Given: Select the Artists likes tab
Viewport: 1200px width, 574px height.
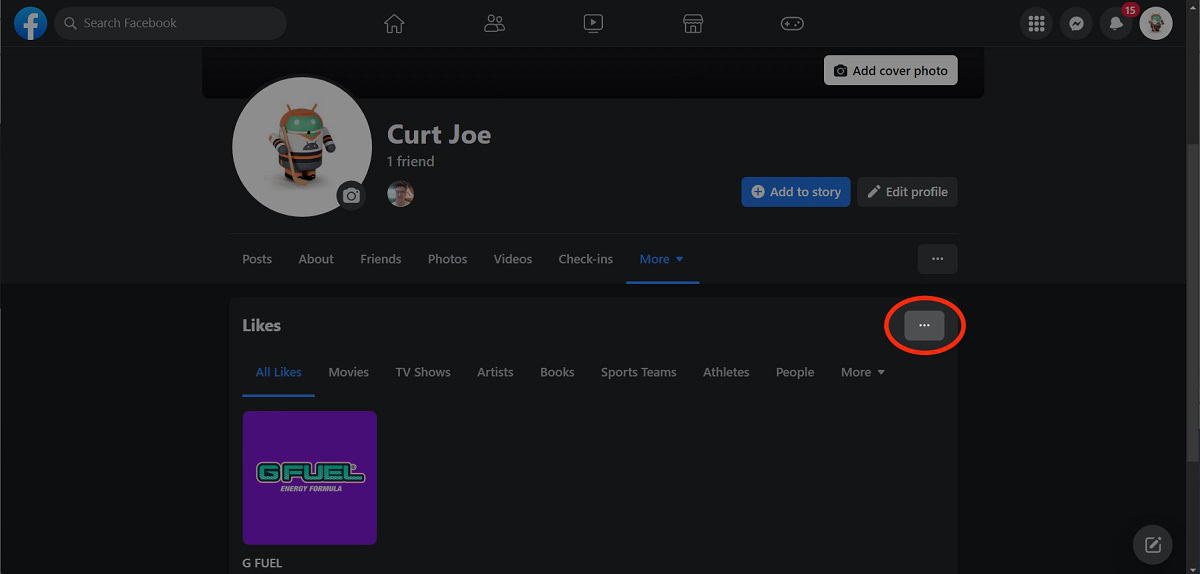Looking at the screenshot, I should pos(495,372).
